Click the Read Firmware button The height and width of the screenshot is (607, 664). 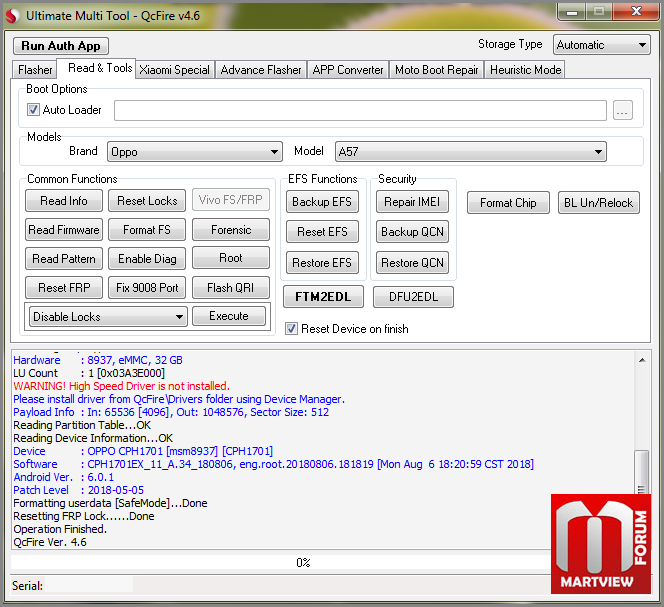[64, 230]
